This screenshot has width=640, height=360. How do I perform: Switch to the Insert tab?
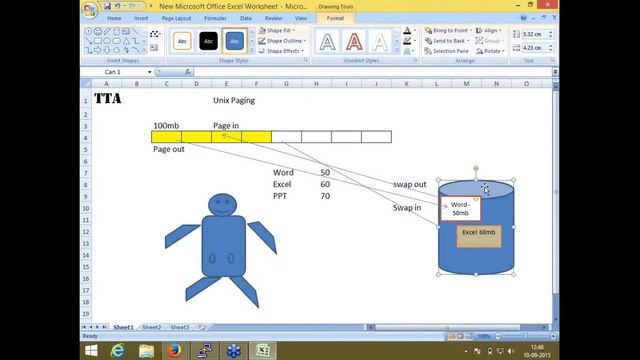pos(141,18)
